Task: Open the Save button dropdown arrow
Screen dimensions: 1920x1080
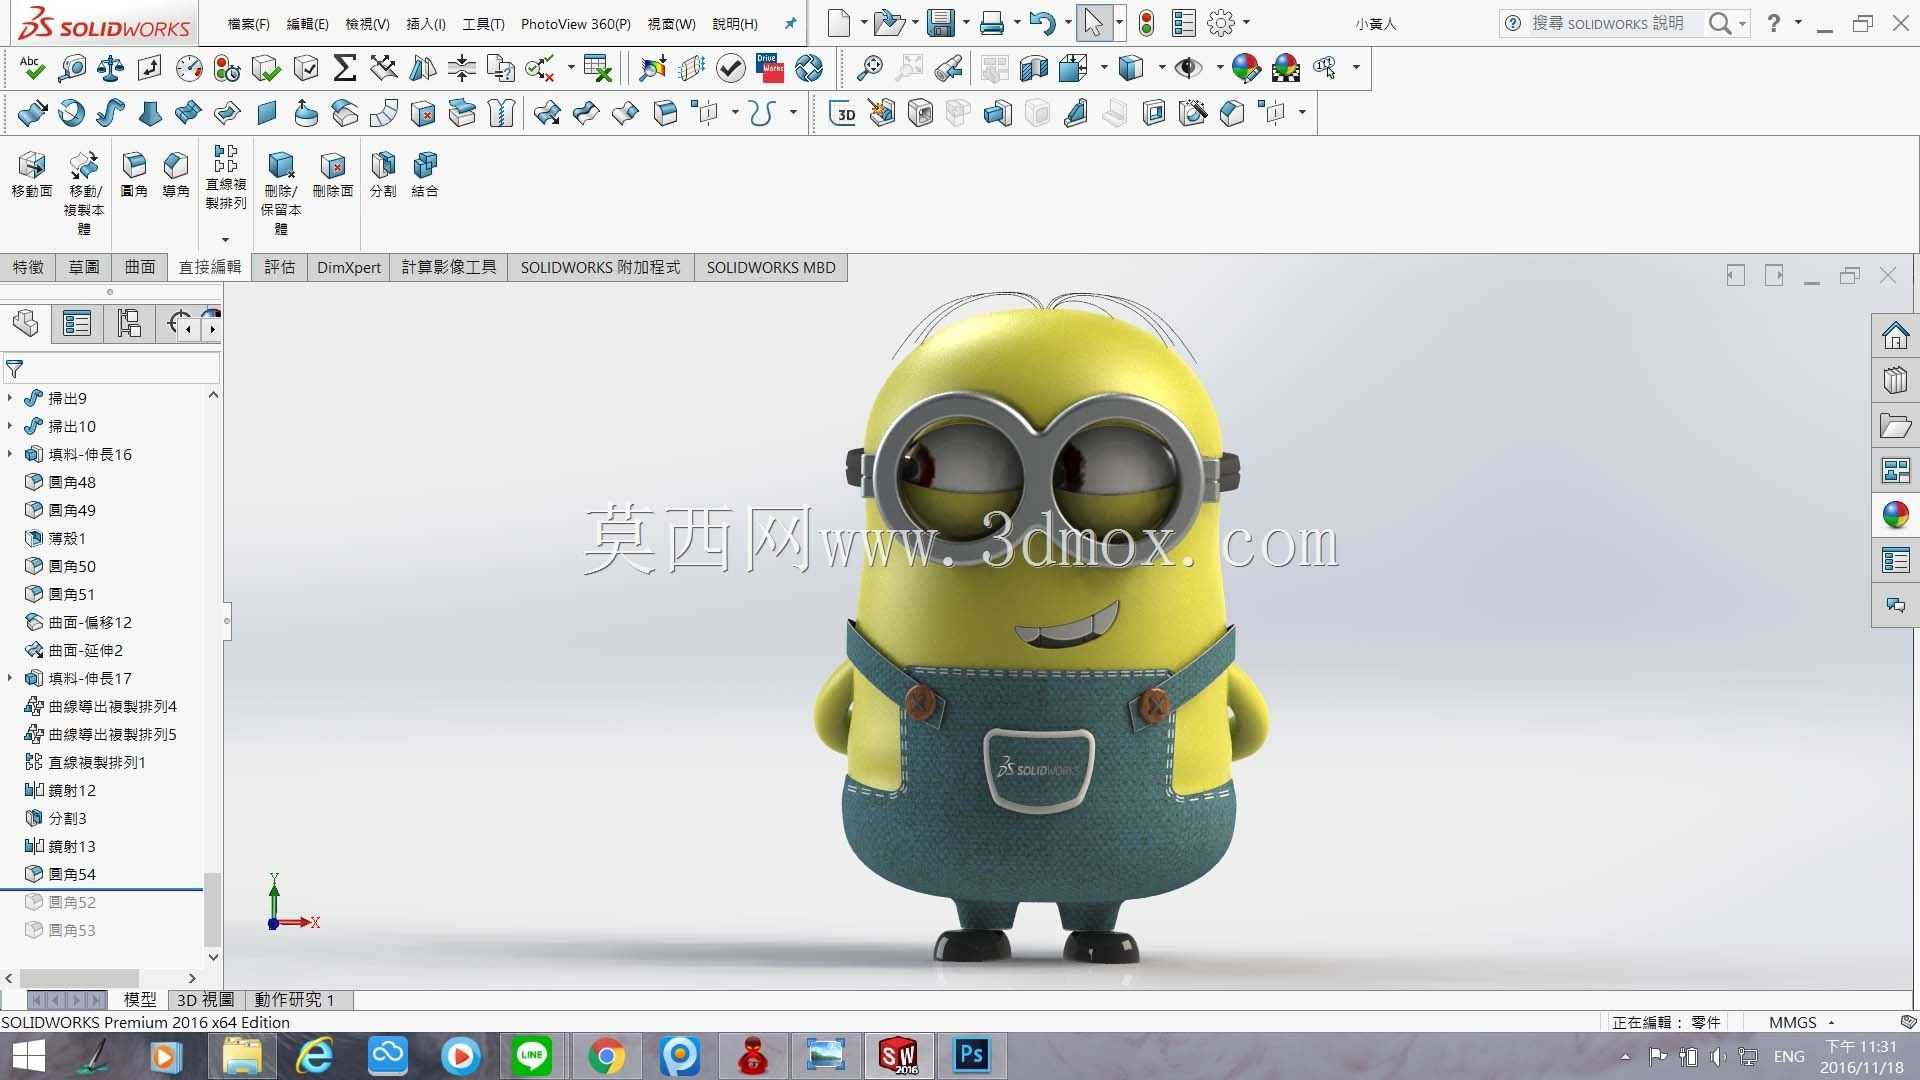Action: (966, 23)
